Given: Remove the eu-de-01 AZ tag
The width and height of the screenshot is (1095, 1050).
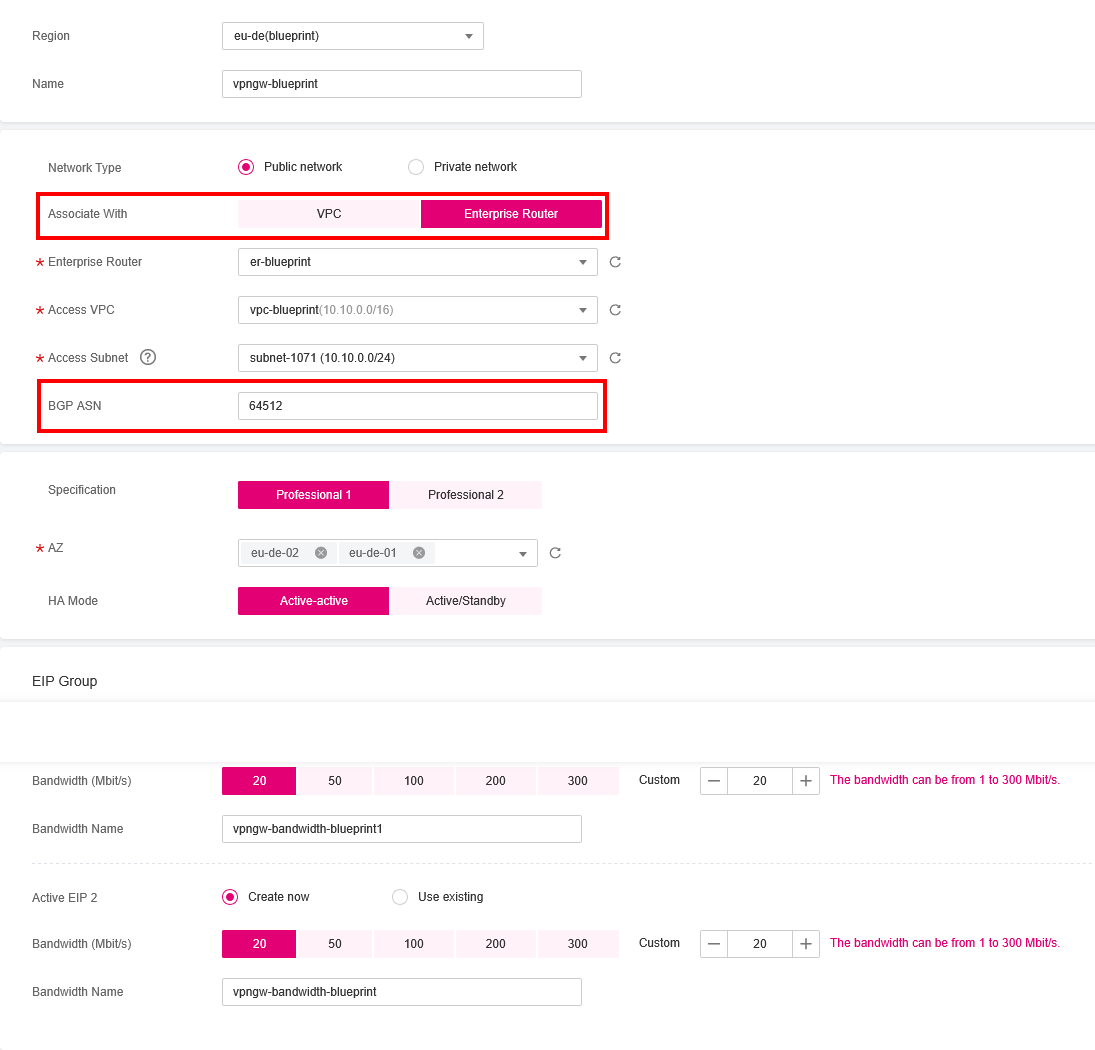Looking at the screenshot, I should pyautogui.click(x=419, y=553).
